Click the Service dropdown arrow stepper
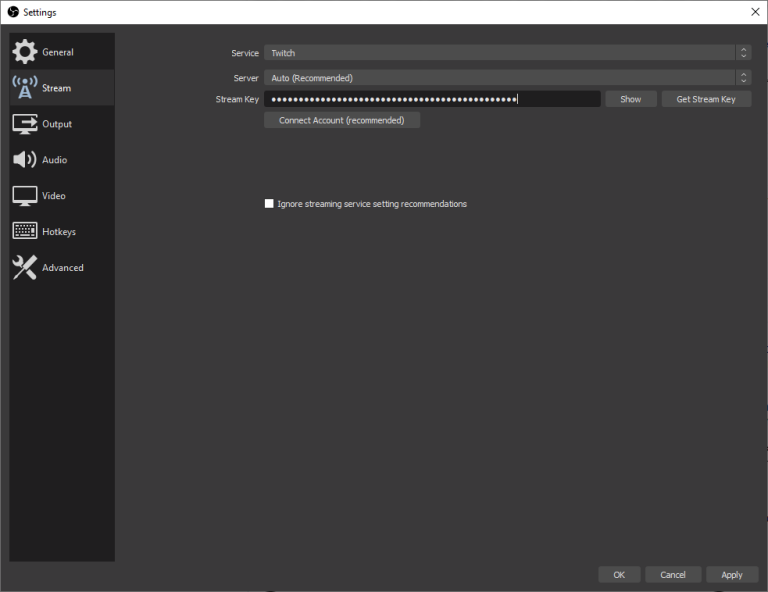The width and height of the screenshot is (768, 592). coord(743,52)
